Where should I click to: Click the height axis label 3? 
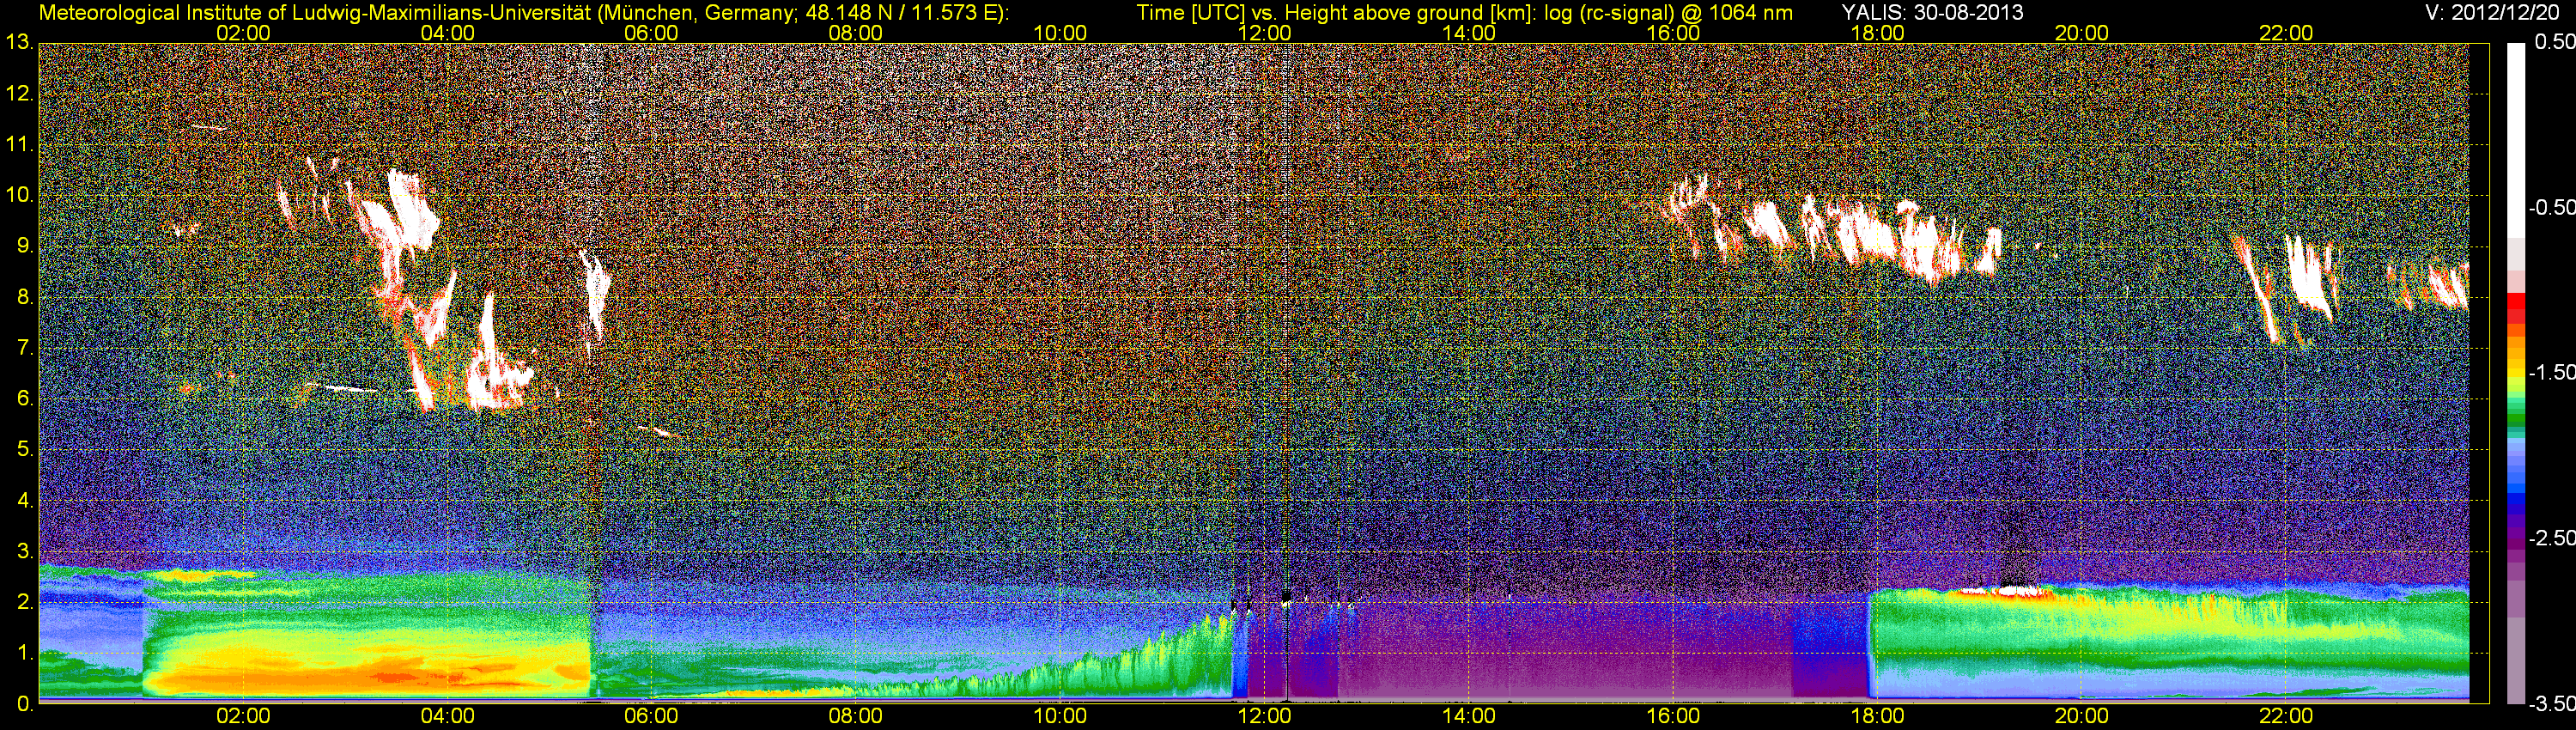pyautogui.click(x=24, y=552)
